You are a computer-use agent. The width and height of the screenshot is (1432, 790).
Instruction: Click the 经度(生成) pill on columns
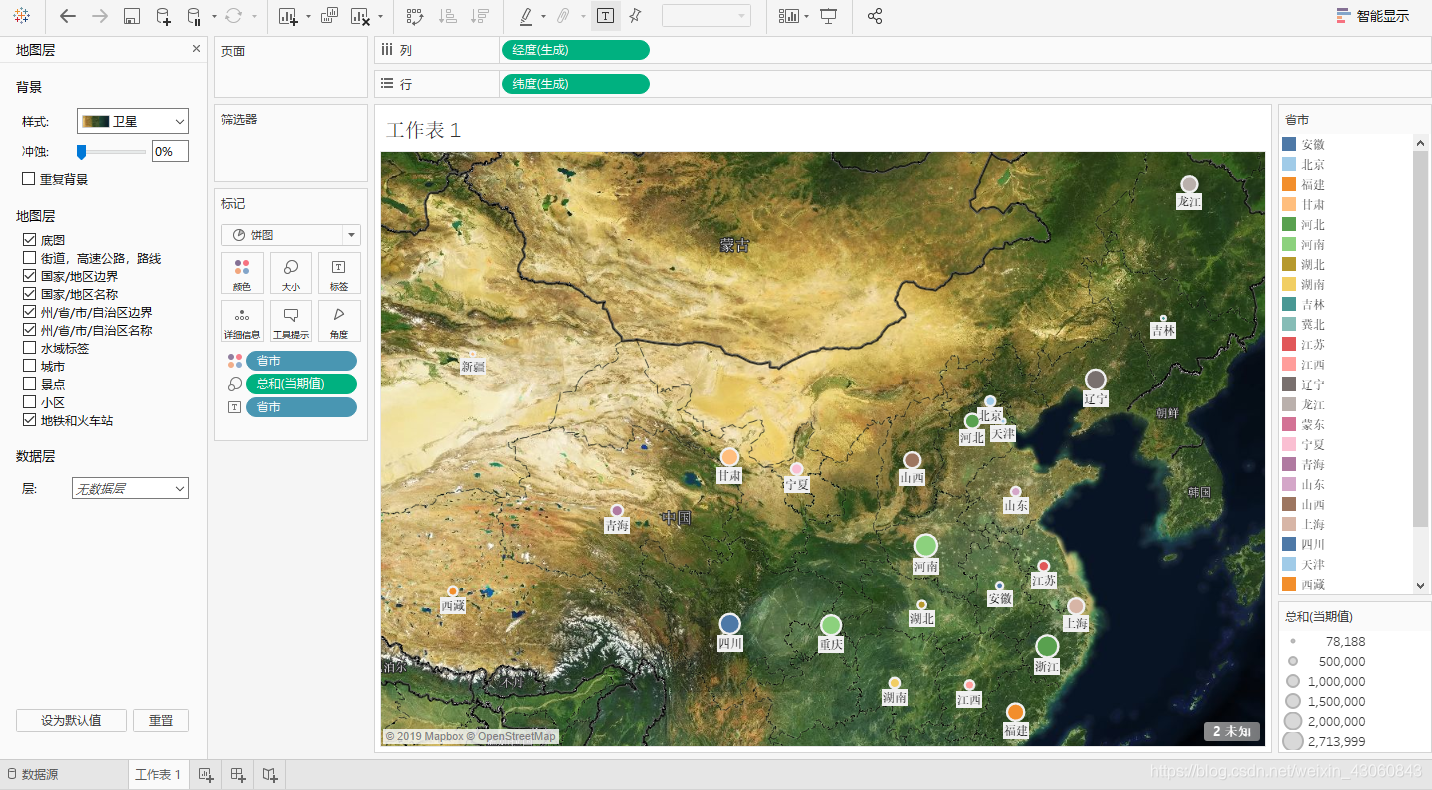tap(575, 50)
